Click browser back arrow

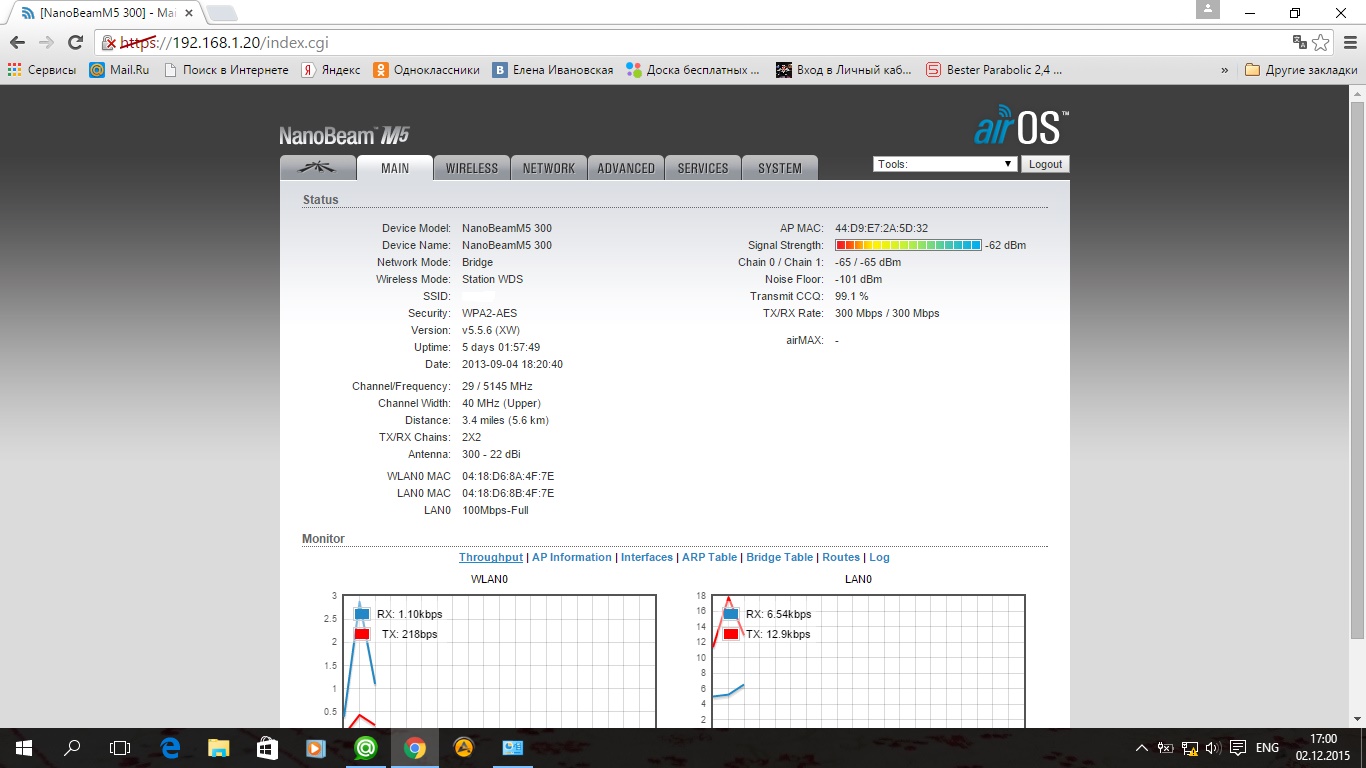coord(17,43)
